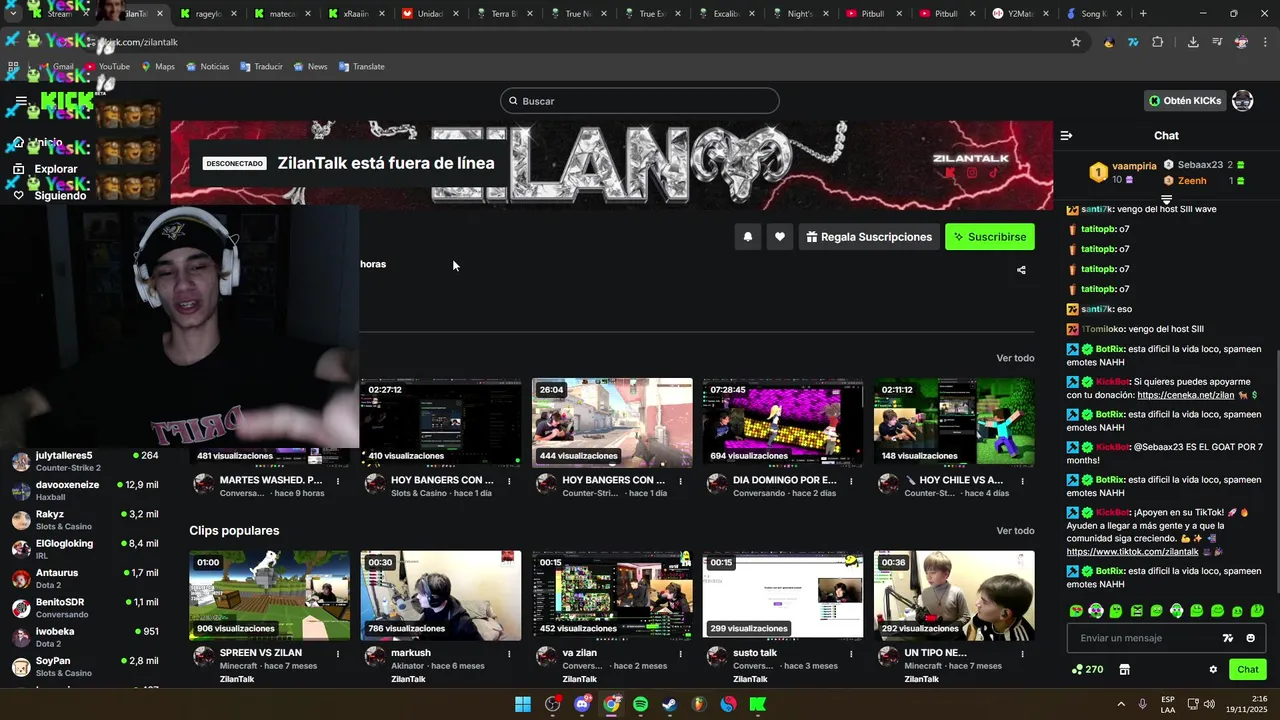Open davooxeneize channel in sidebar
This screenshot has height=720, width=1280.
coord(85,490)
